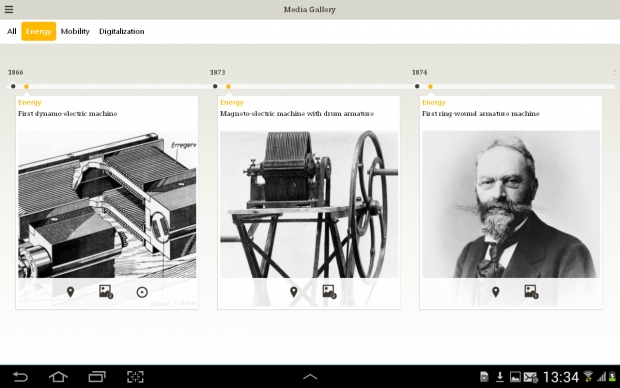620x388 pixels.
Task: Click the Energy label on the 1866 card
Action: (x=30, y=102)
